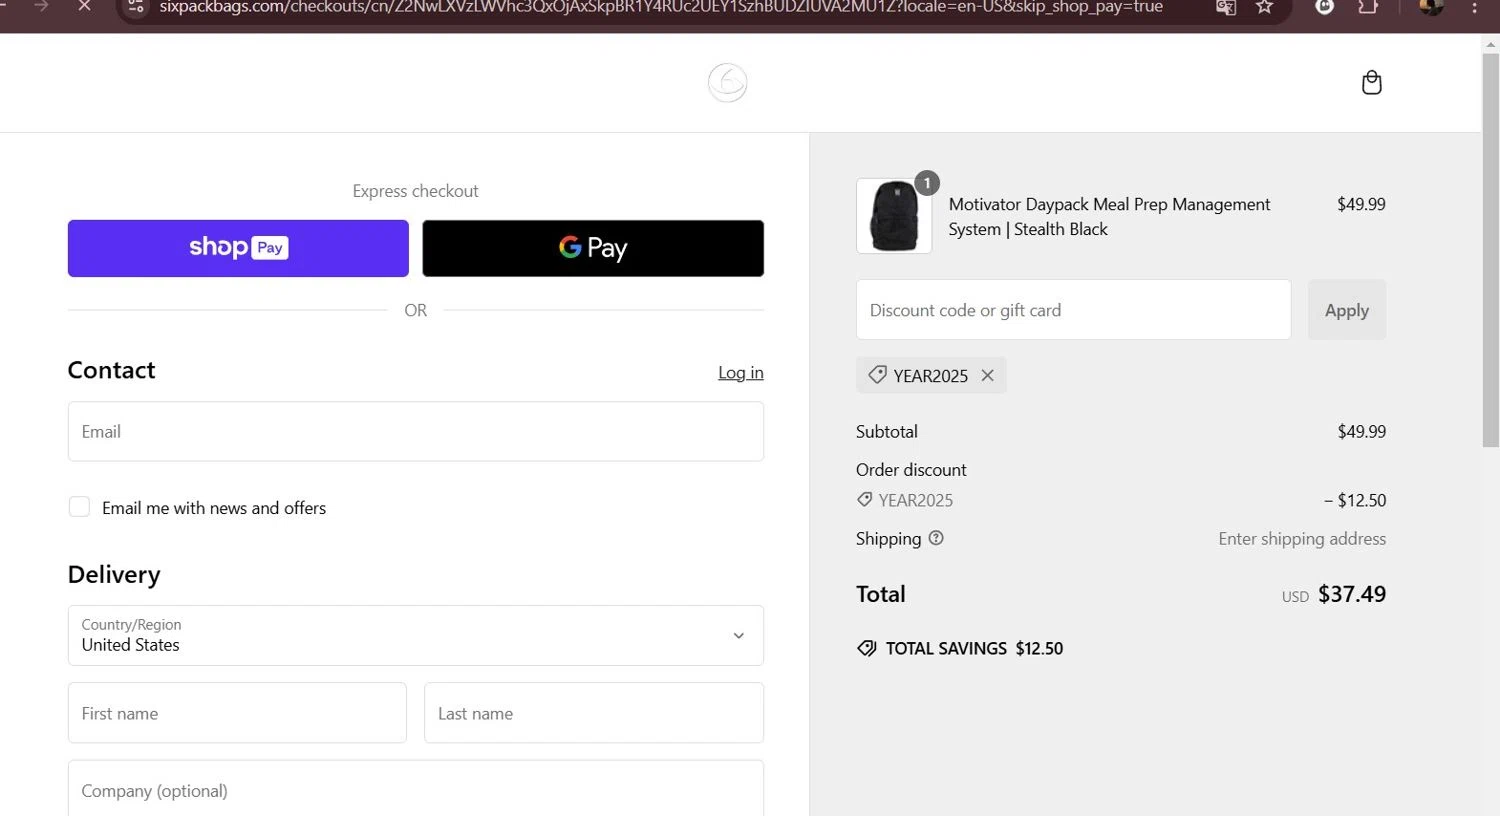The height and width of the screenshot is (816, 1500).
Task: Click the Log in link
Action: (741, 372)
